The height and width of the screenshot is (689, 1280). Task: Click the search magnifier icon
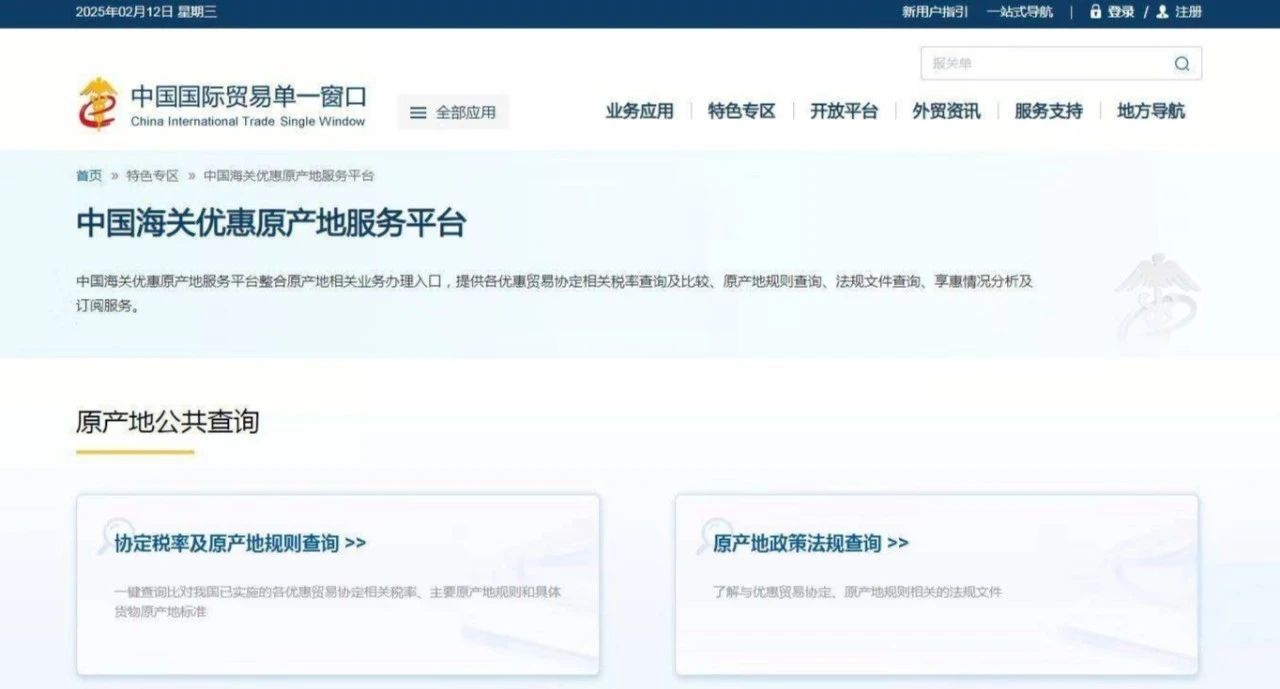tap(1182, 64)
